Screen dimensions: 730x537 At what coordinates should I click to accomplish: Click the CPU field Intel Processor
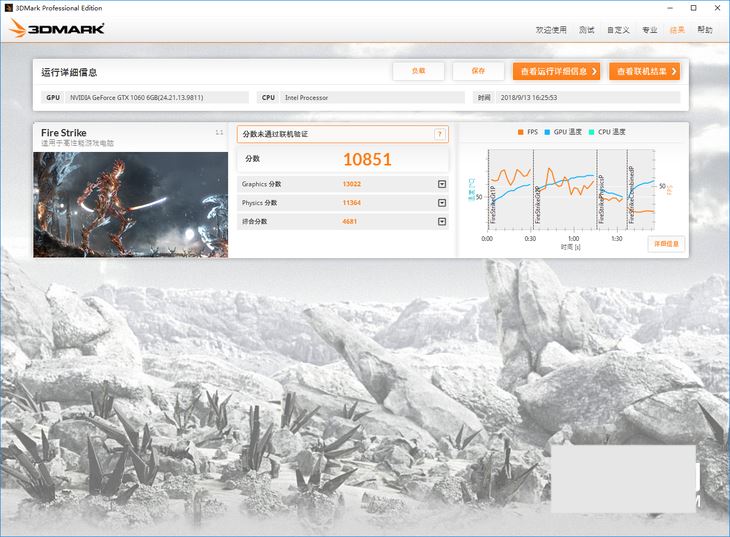(373, 97)
